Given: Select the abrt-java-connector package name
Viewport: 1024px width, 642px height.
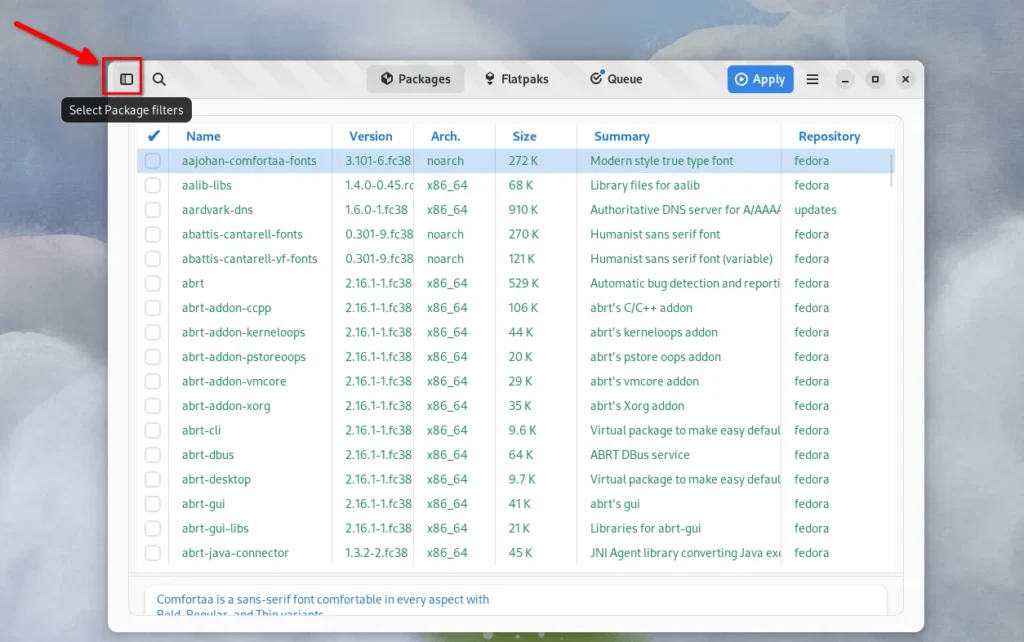Looking at the screenshot, I should point(235,553).
